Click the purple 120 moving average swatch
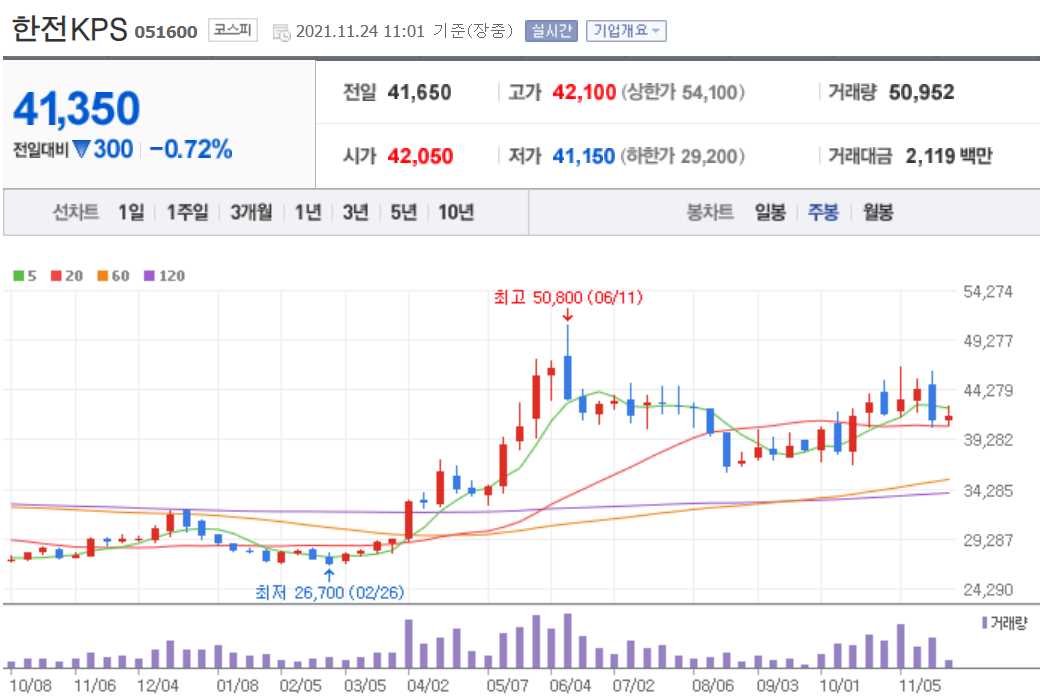The image size is (1040, 700). pos(149,275)
